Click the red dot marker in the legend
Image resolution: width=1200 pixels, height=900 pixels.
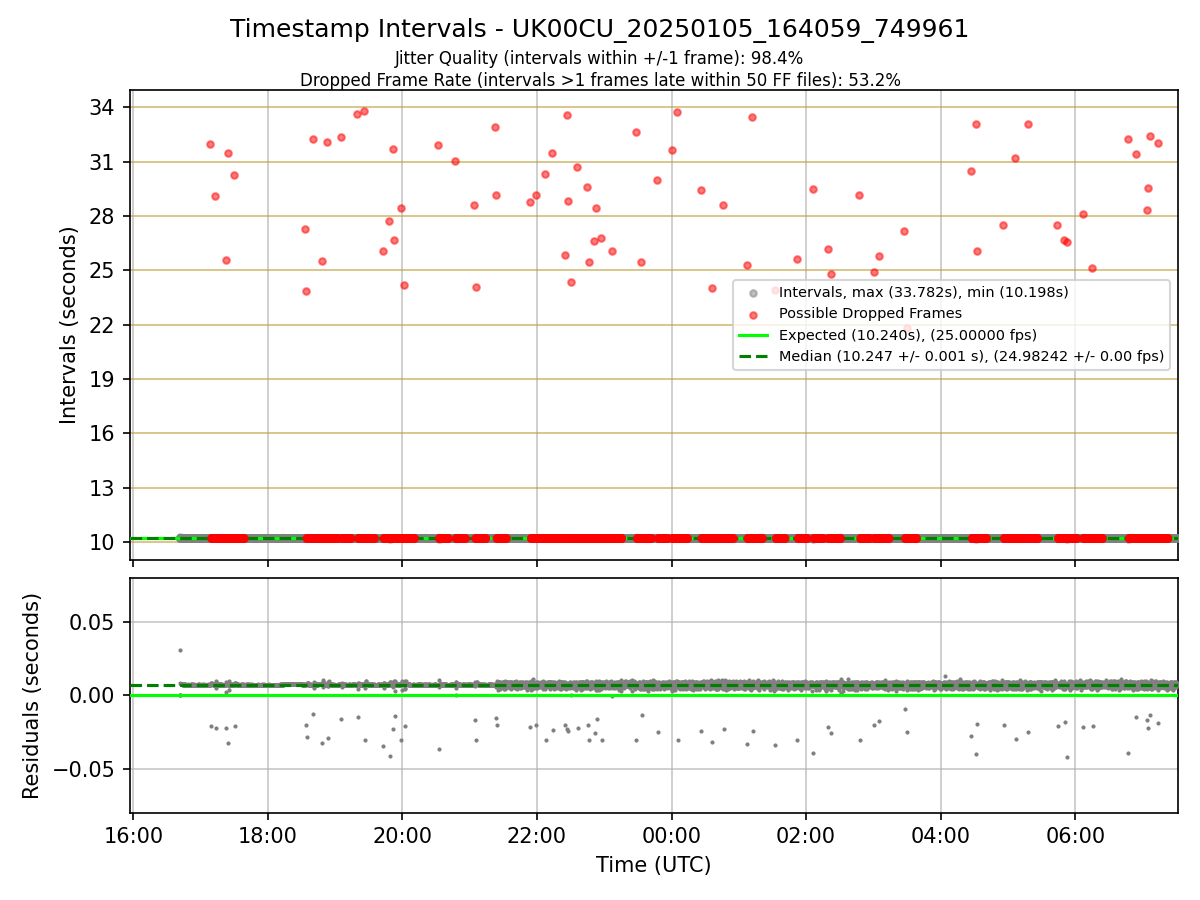(754, 313)
